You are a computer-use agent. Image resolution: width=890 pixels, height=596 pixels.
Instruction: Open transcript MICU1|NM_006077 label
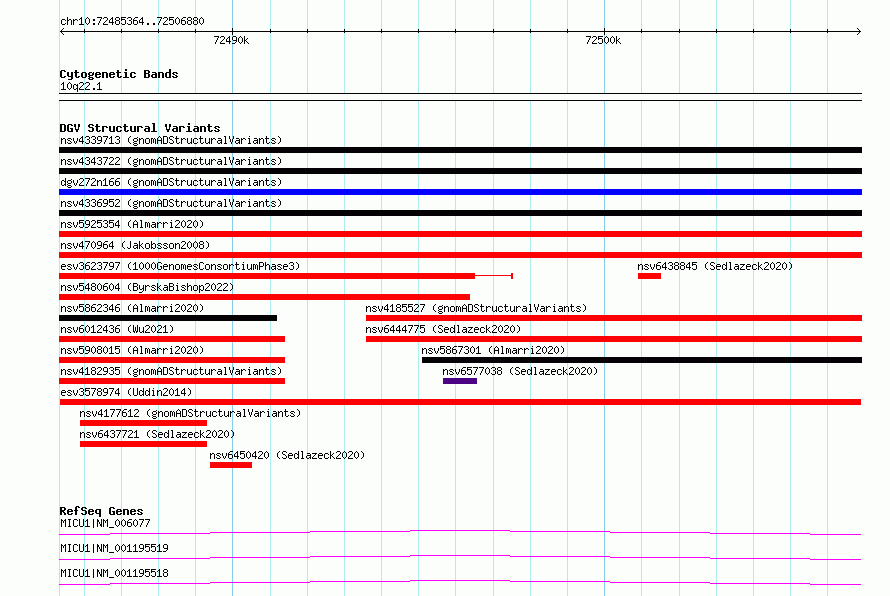[x=105, y=523]
